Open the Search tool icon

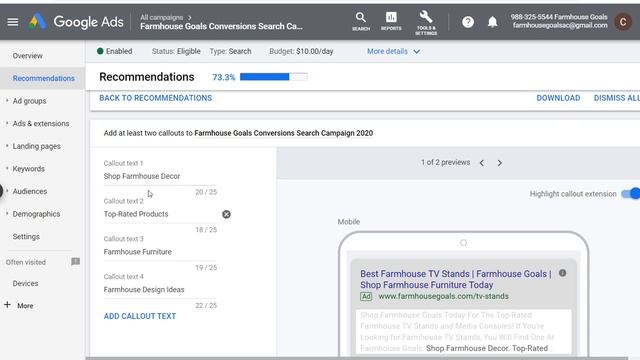[x=361, y=21]
